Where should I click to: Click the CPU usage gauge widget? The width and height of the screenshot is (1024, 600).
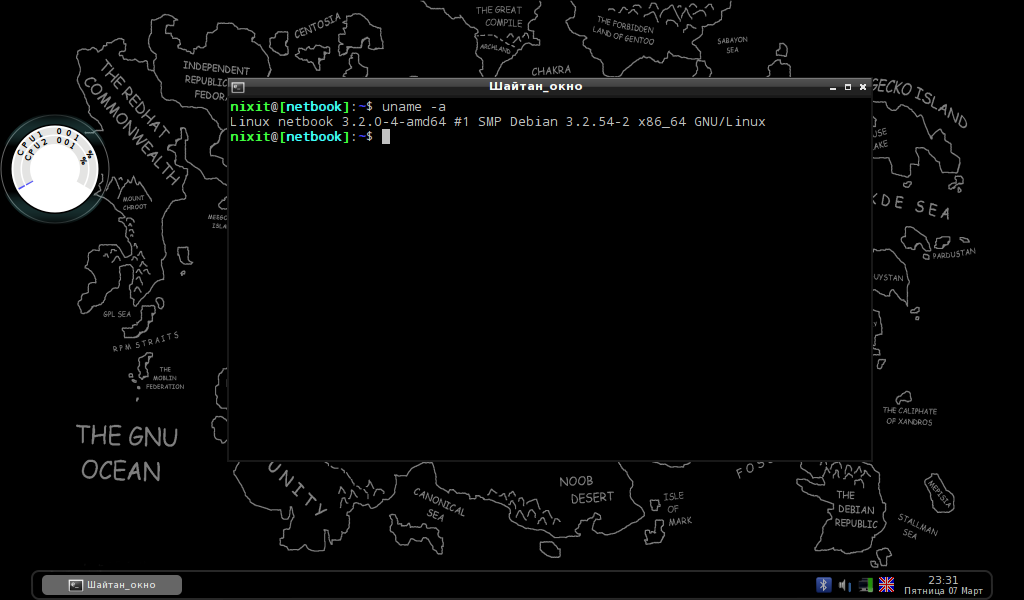[x=55, y=169]
